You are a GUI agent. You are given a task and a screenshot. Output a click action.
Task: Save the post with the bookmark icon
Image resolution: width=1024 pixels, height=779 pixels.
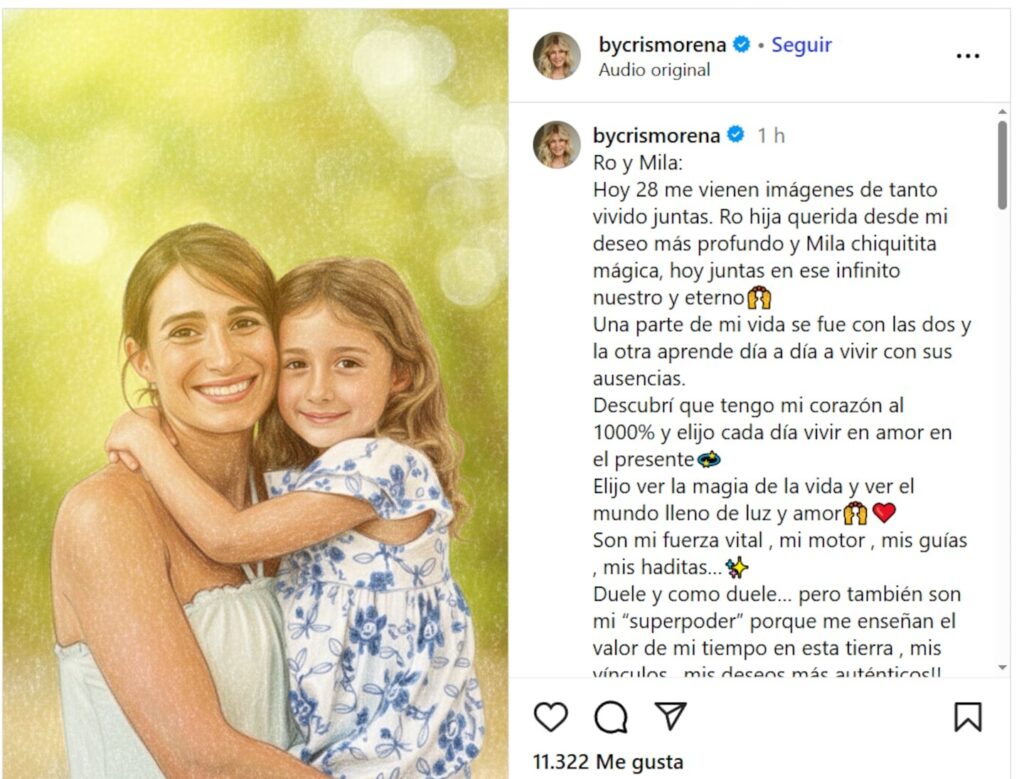(967, 716)
